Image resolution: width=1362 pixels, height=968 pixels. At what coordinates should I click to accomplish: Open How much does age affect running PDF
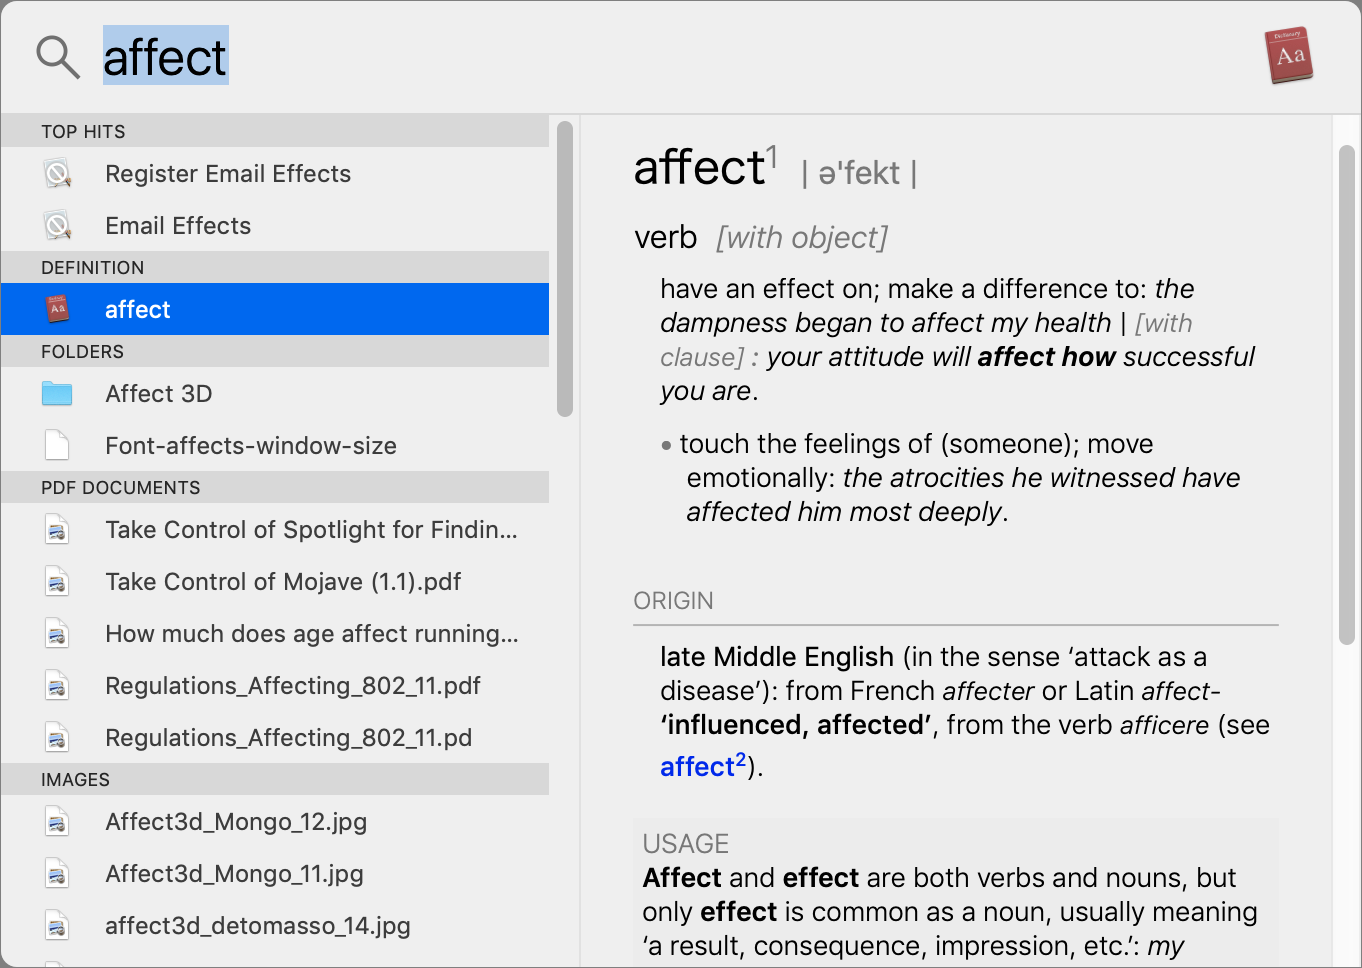click(x=275, y=633)
